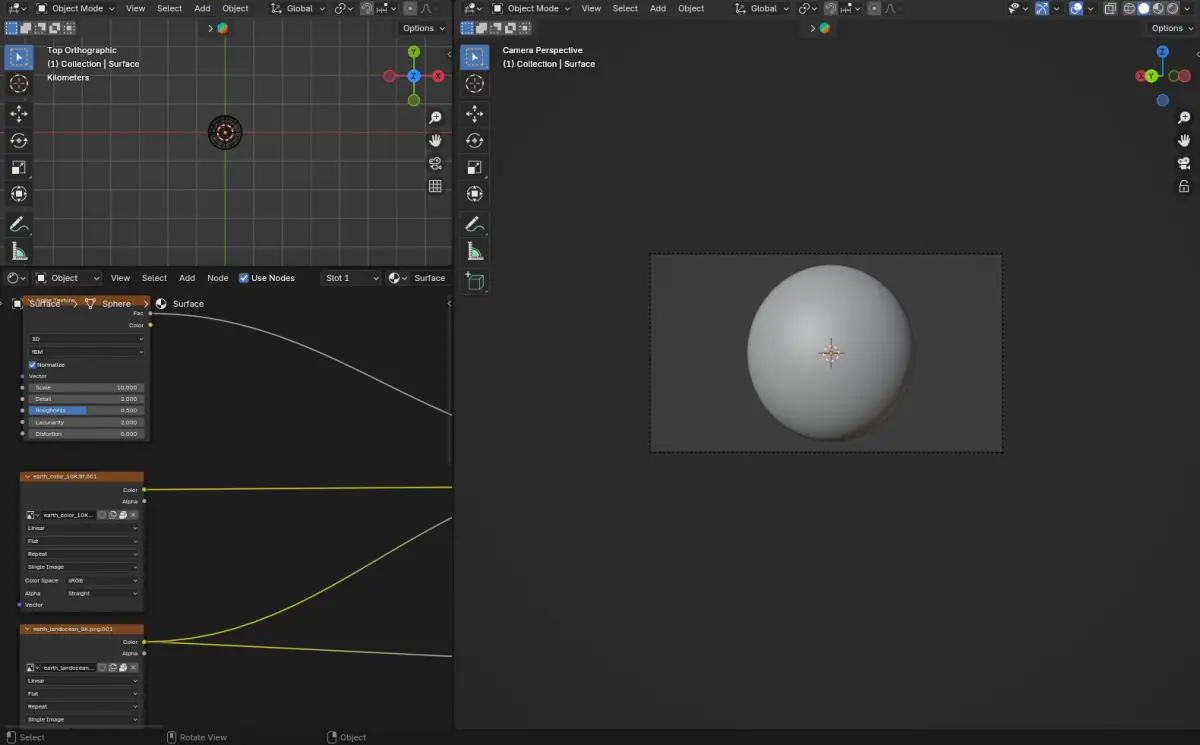The width and height of the screenshot is (1200, 745).
Task: Switch to Solid shading in right viewport
Action: point(1144,8)
